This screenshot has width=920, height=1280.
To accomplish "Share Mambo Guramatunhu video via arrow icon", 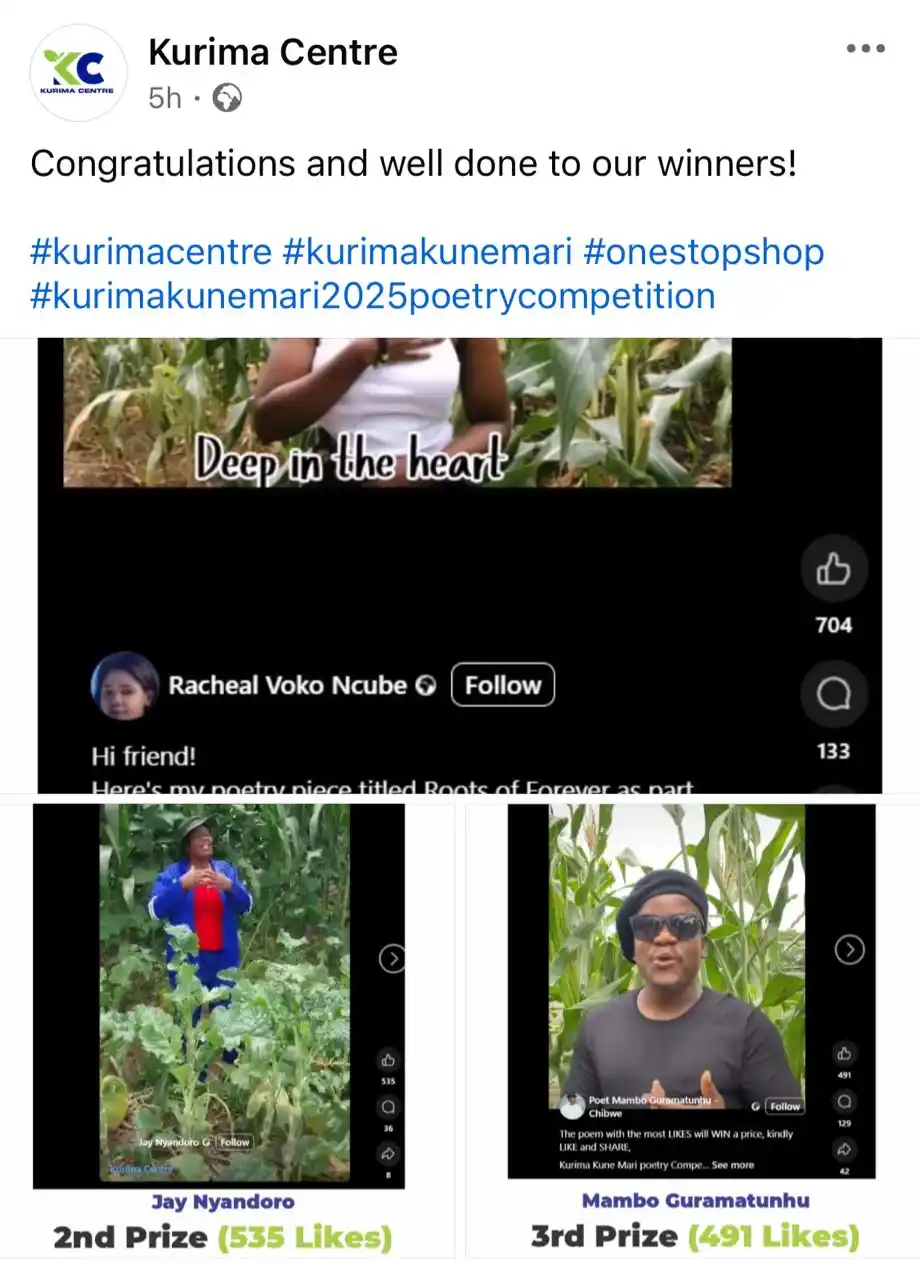I will click(845, 1149).
